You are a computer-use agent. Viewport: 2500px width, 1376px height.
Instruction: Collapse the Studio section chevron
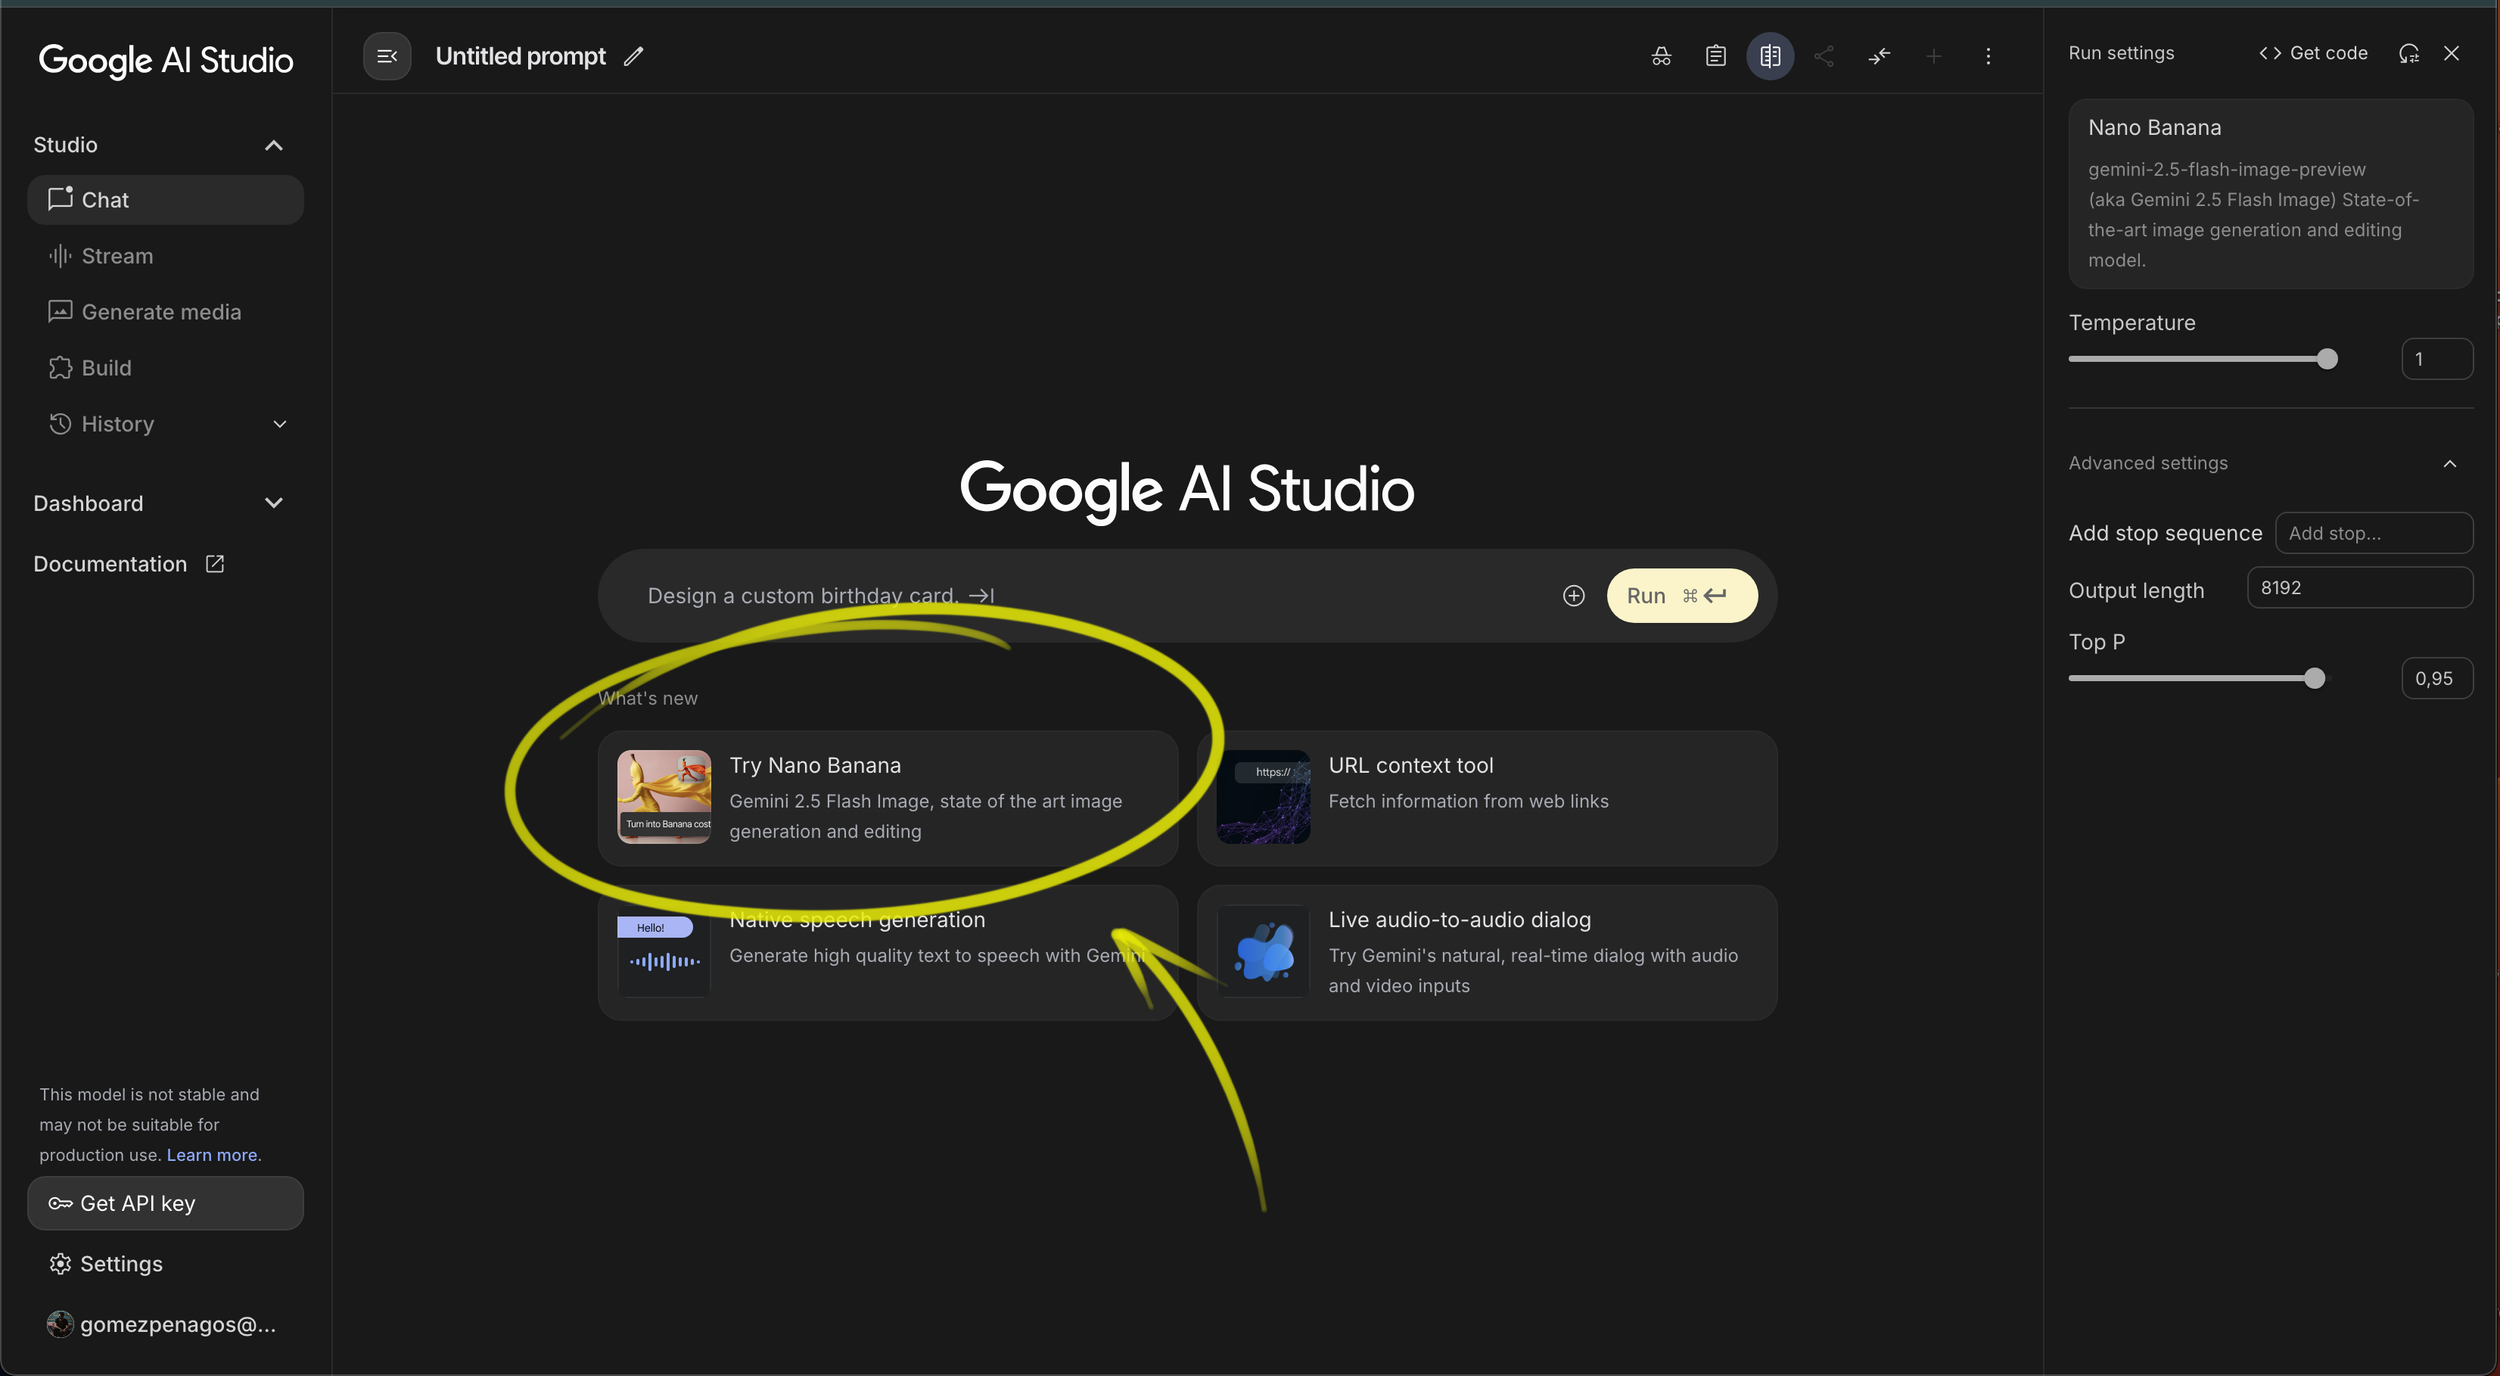[x=273, y=145]
